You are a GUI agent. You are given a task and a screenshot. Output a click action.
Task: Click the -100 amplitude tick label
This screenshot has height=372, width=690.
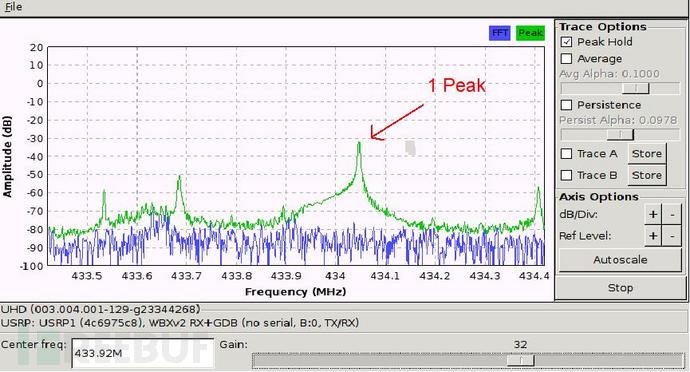point(31,266)
